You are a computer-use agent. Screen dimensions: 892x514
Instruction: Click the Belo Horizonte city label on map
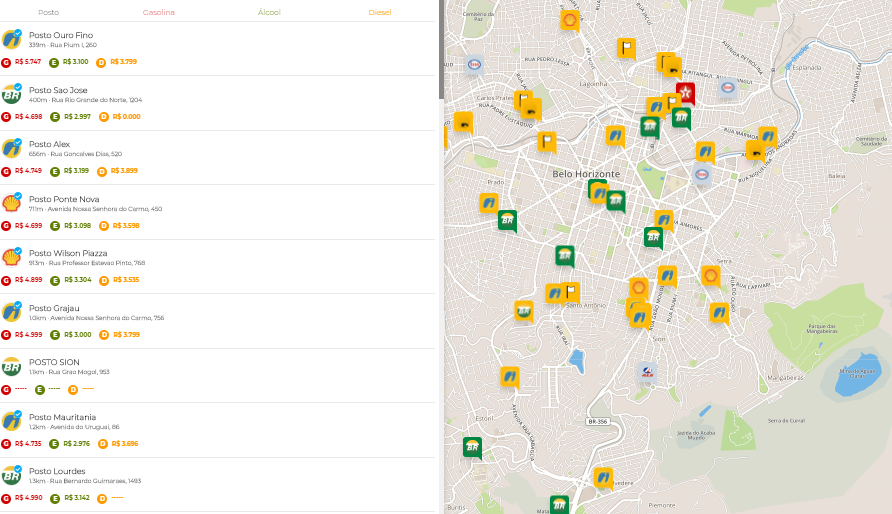point(586,174)
